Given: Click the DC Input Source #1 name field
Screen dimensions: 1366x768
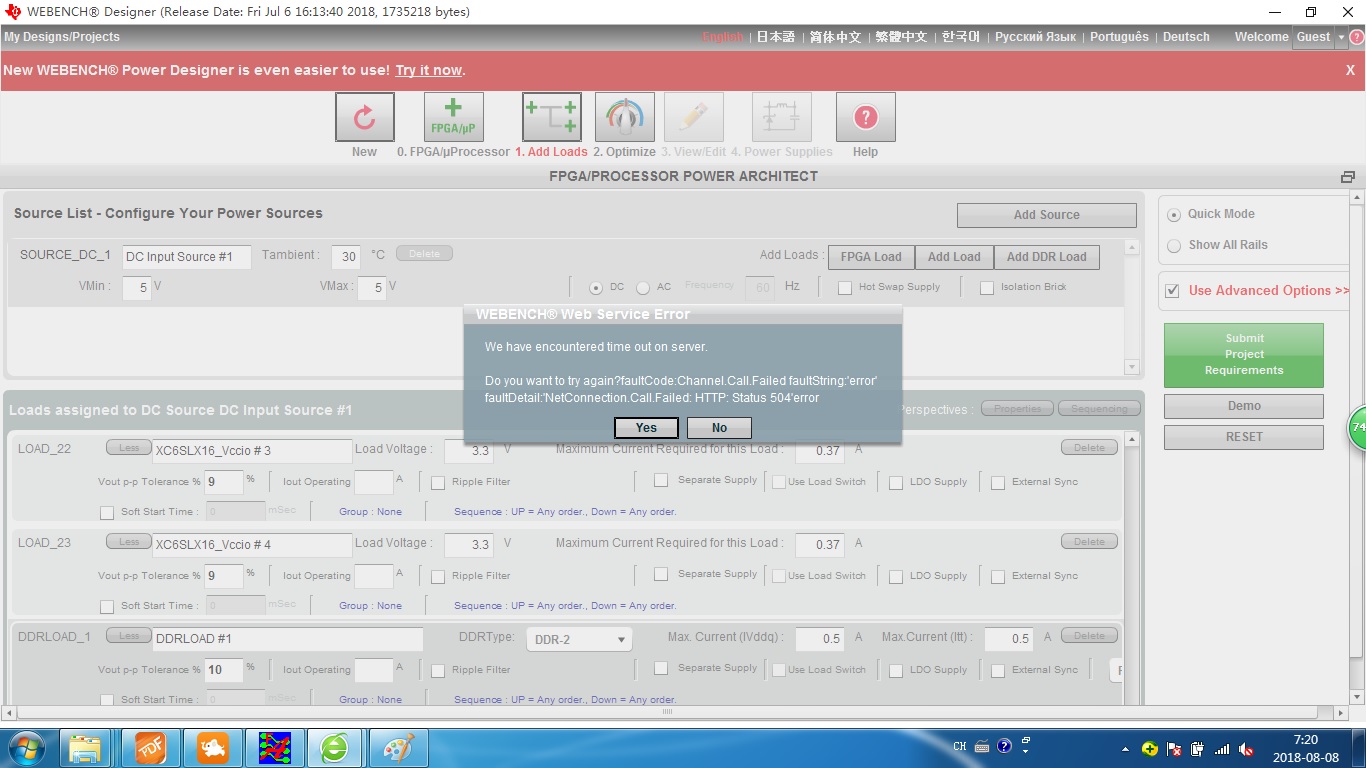Looking at the screenshot, I should [186, 257].
